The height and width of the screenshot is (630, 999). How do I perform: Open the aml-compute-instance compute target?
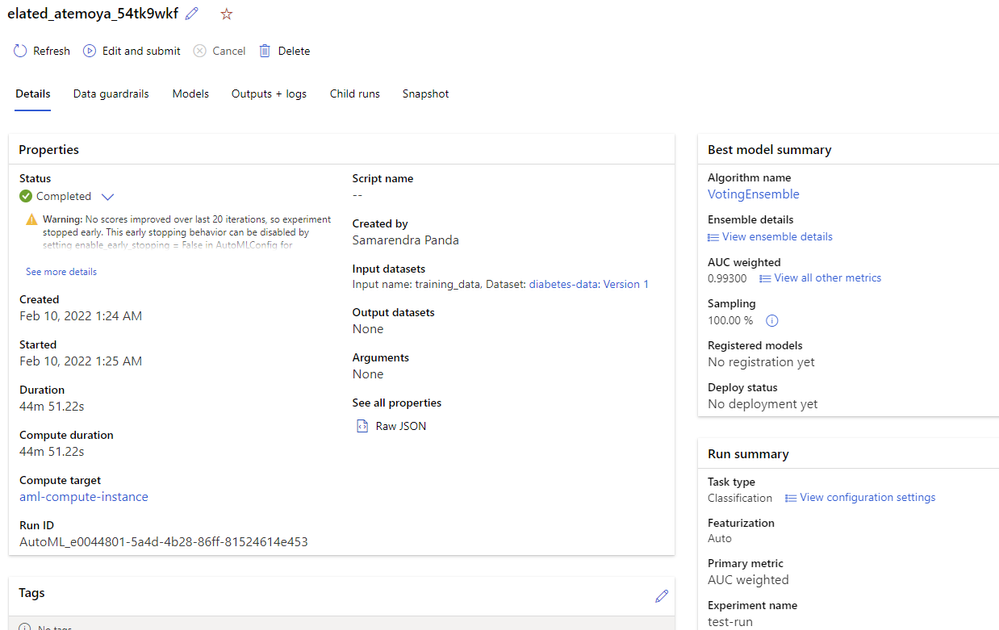(x=84, y=497)
